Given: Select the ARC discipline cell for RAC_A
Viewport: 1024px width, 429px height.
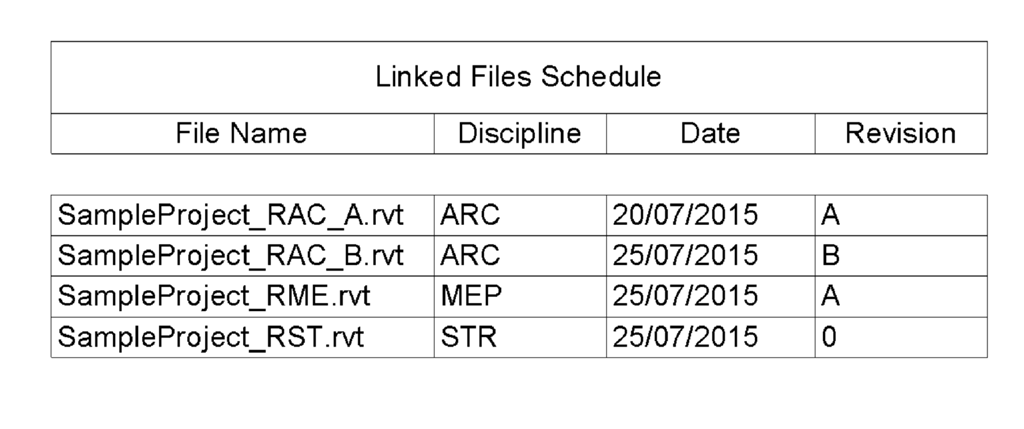Looking at the screenshot, I should [x=519, y=215].
